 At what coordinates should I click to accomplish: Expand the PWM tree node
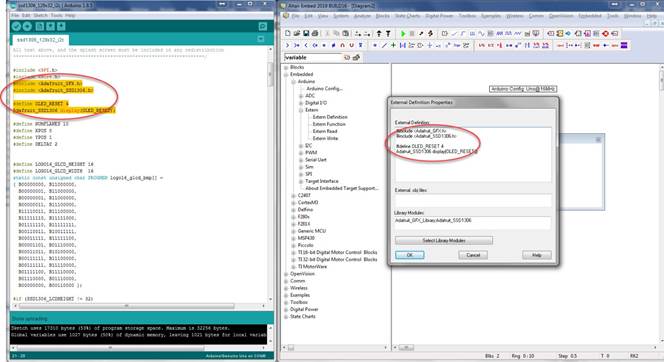point(301,153)
